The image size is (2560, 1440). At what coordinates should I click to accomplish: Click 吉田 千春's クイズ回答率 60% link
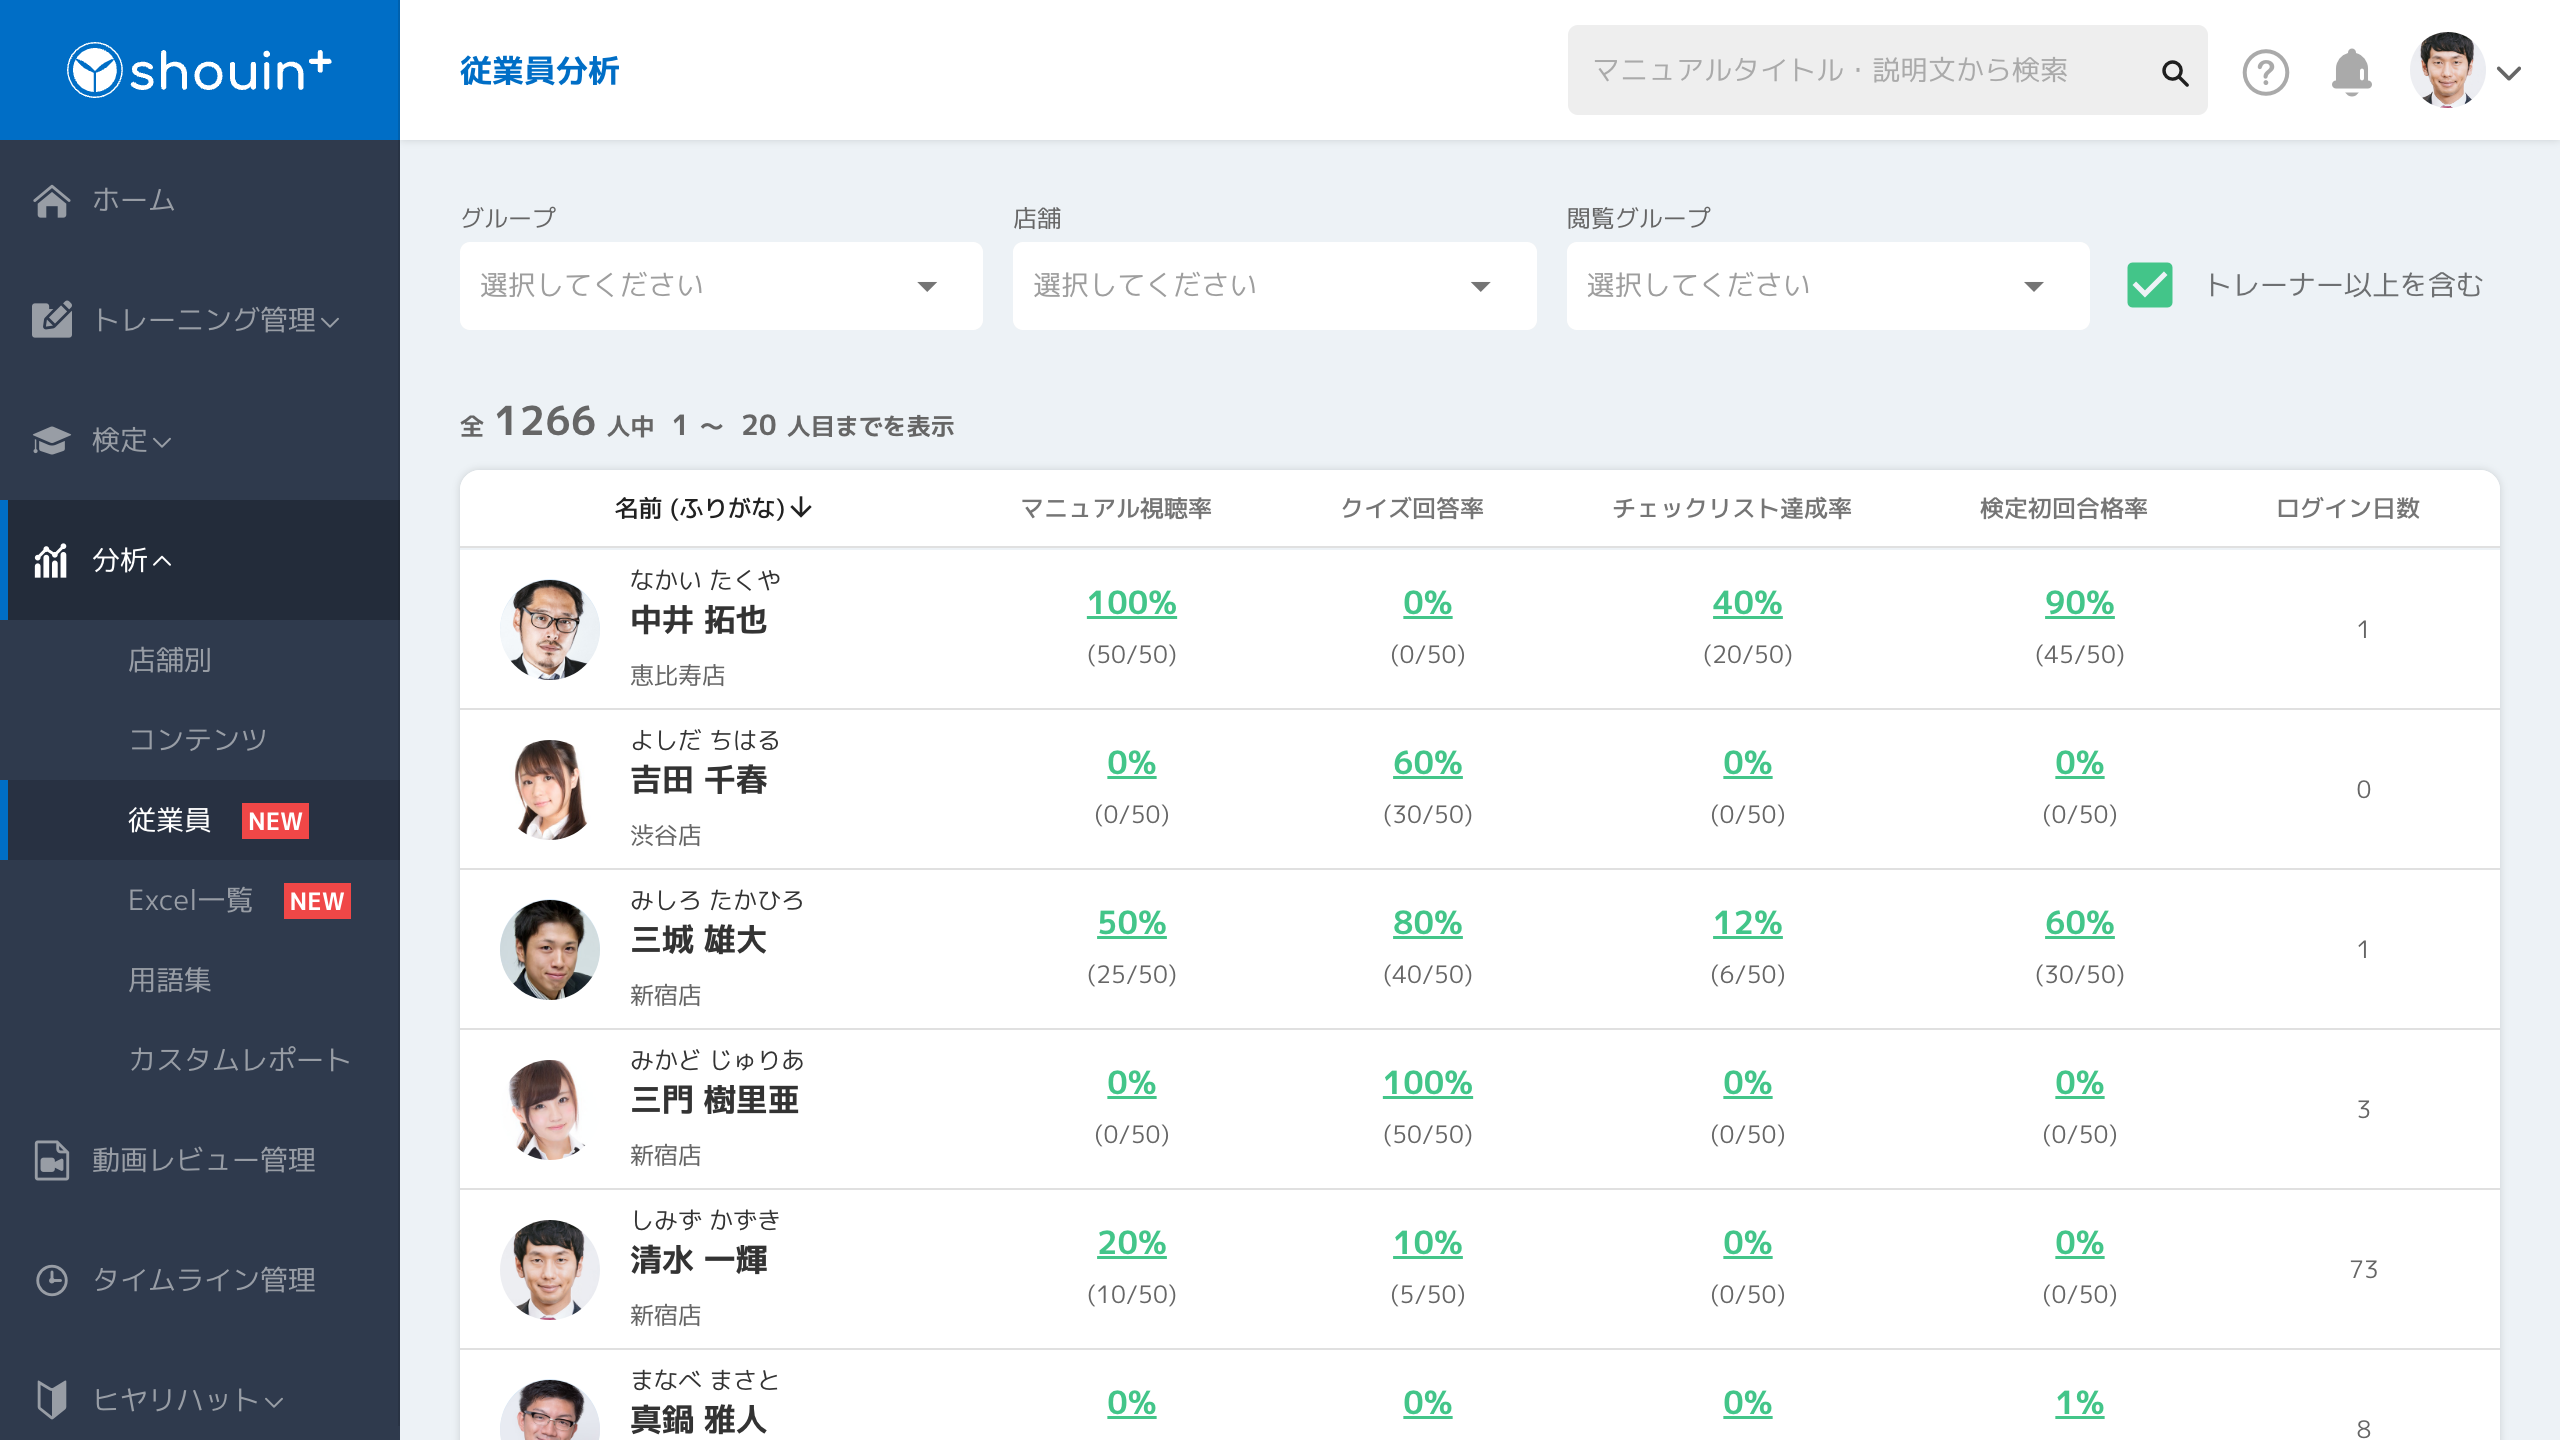coord(1427,762)
